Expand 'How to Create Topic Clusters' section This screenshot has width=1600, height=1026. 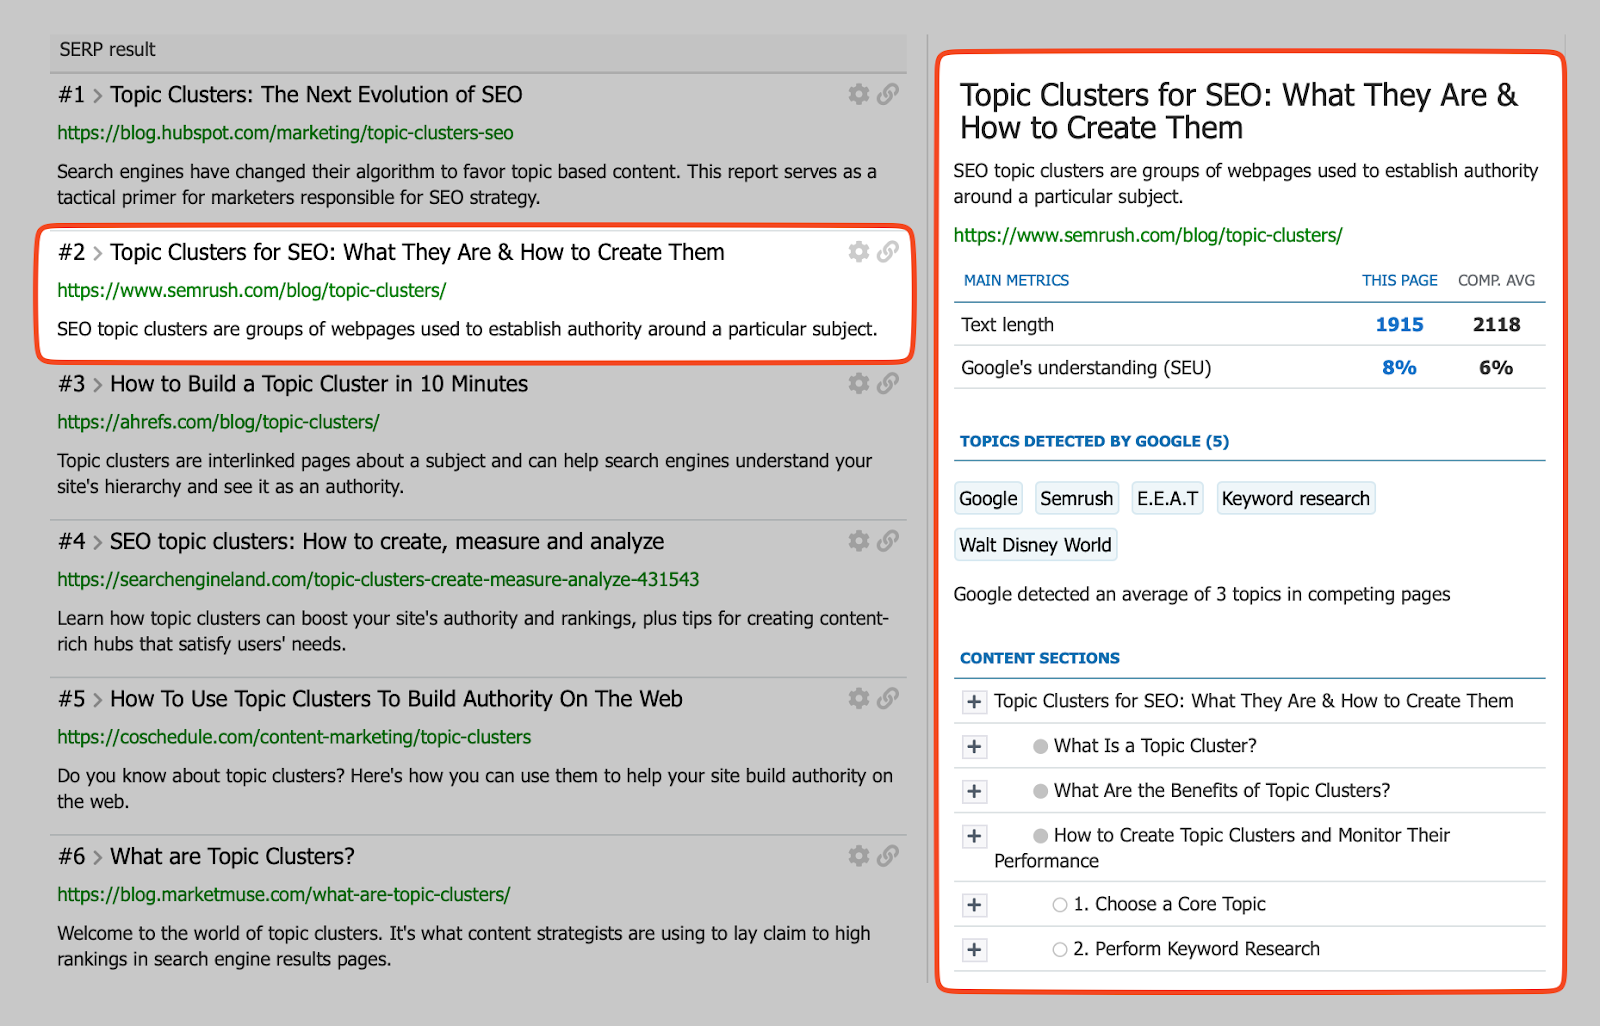[974, 836]
